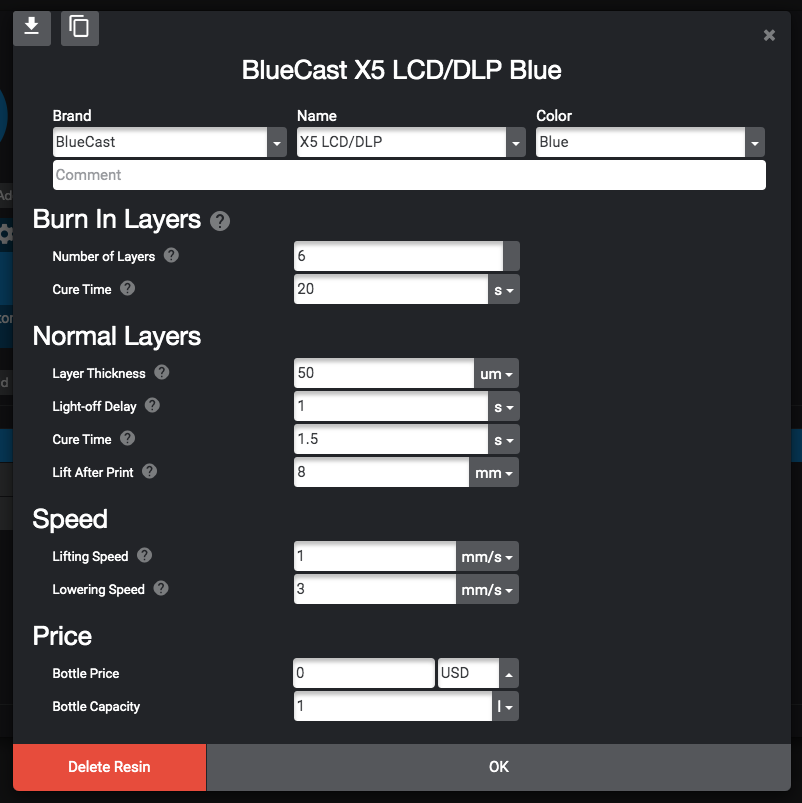This screenshot has width=802, height=803.
Task: Click the burn-in Cure Time field with 20
Action: tap(391, 289)
